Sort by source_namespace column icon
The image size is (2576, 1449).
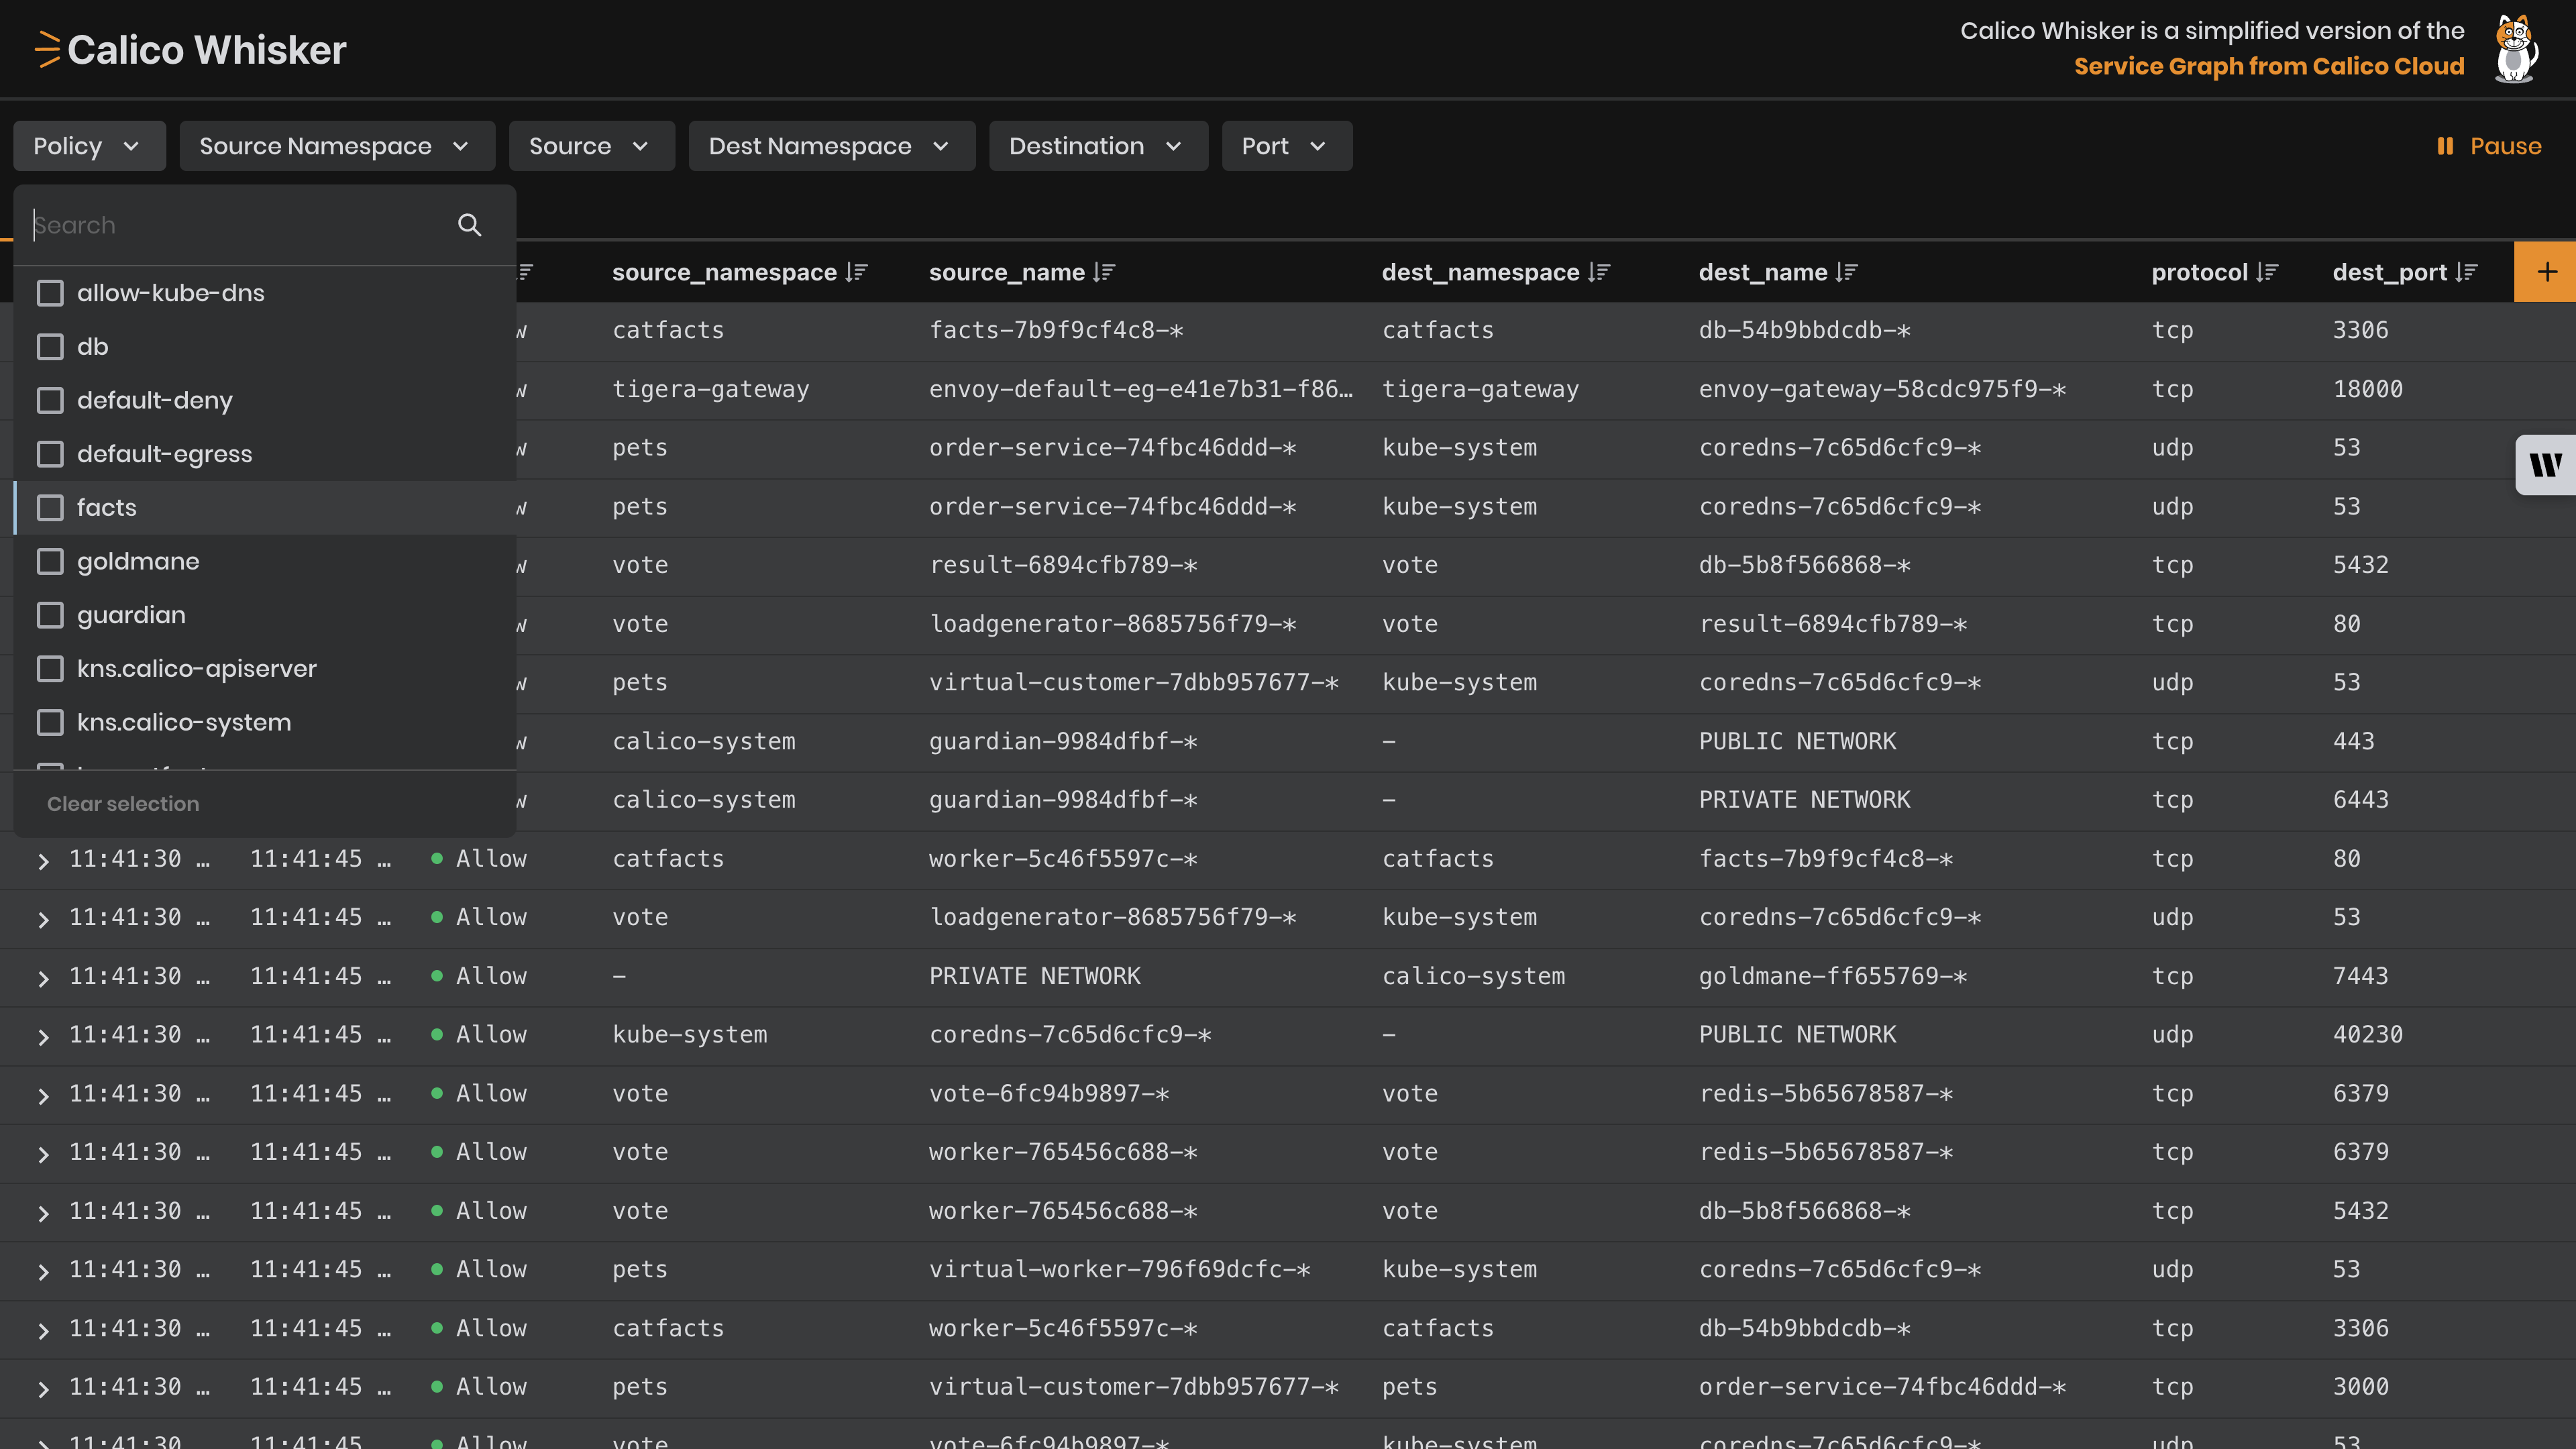(856, 272)
